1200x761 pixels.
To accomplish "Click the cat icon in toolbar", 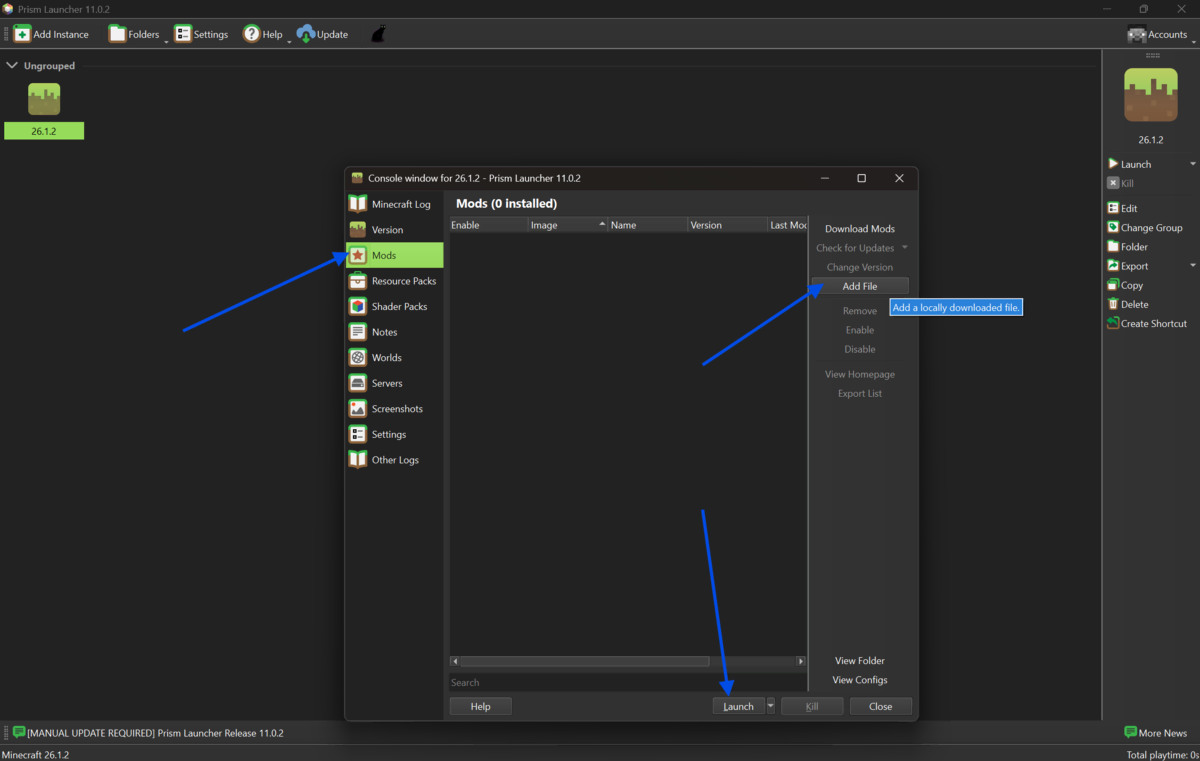I will click(379, 34).
